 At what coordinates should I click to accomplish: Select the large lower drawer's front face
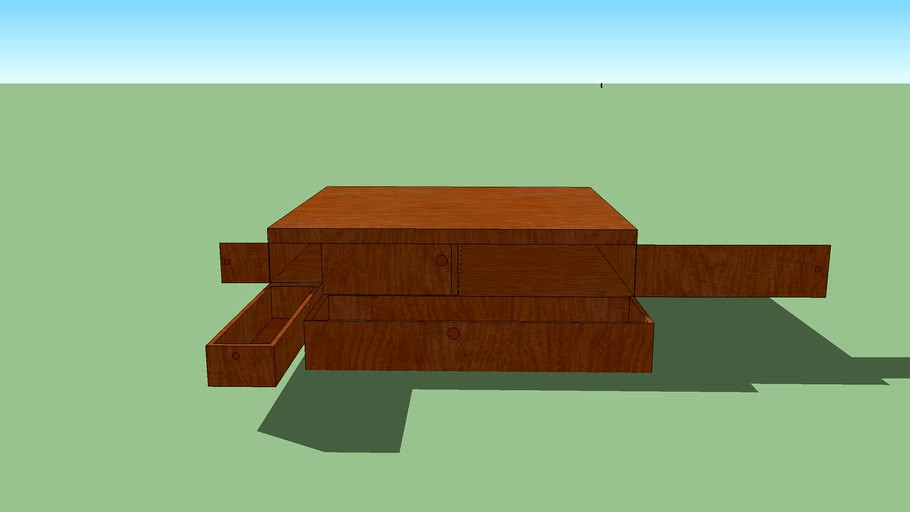(x=479, y=347)
